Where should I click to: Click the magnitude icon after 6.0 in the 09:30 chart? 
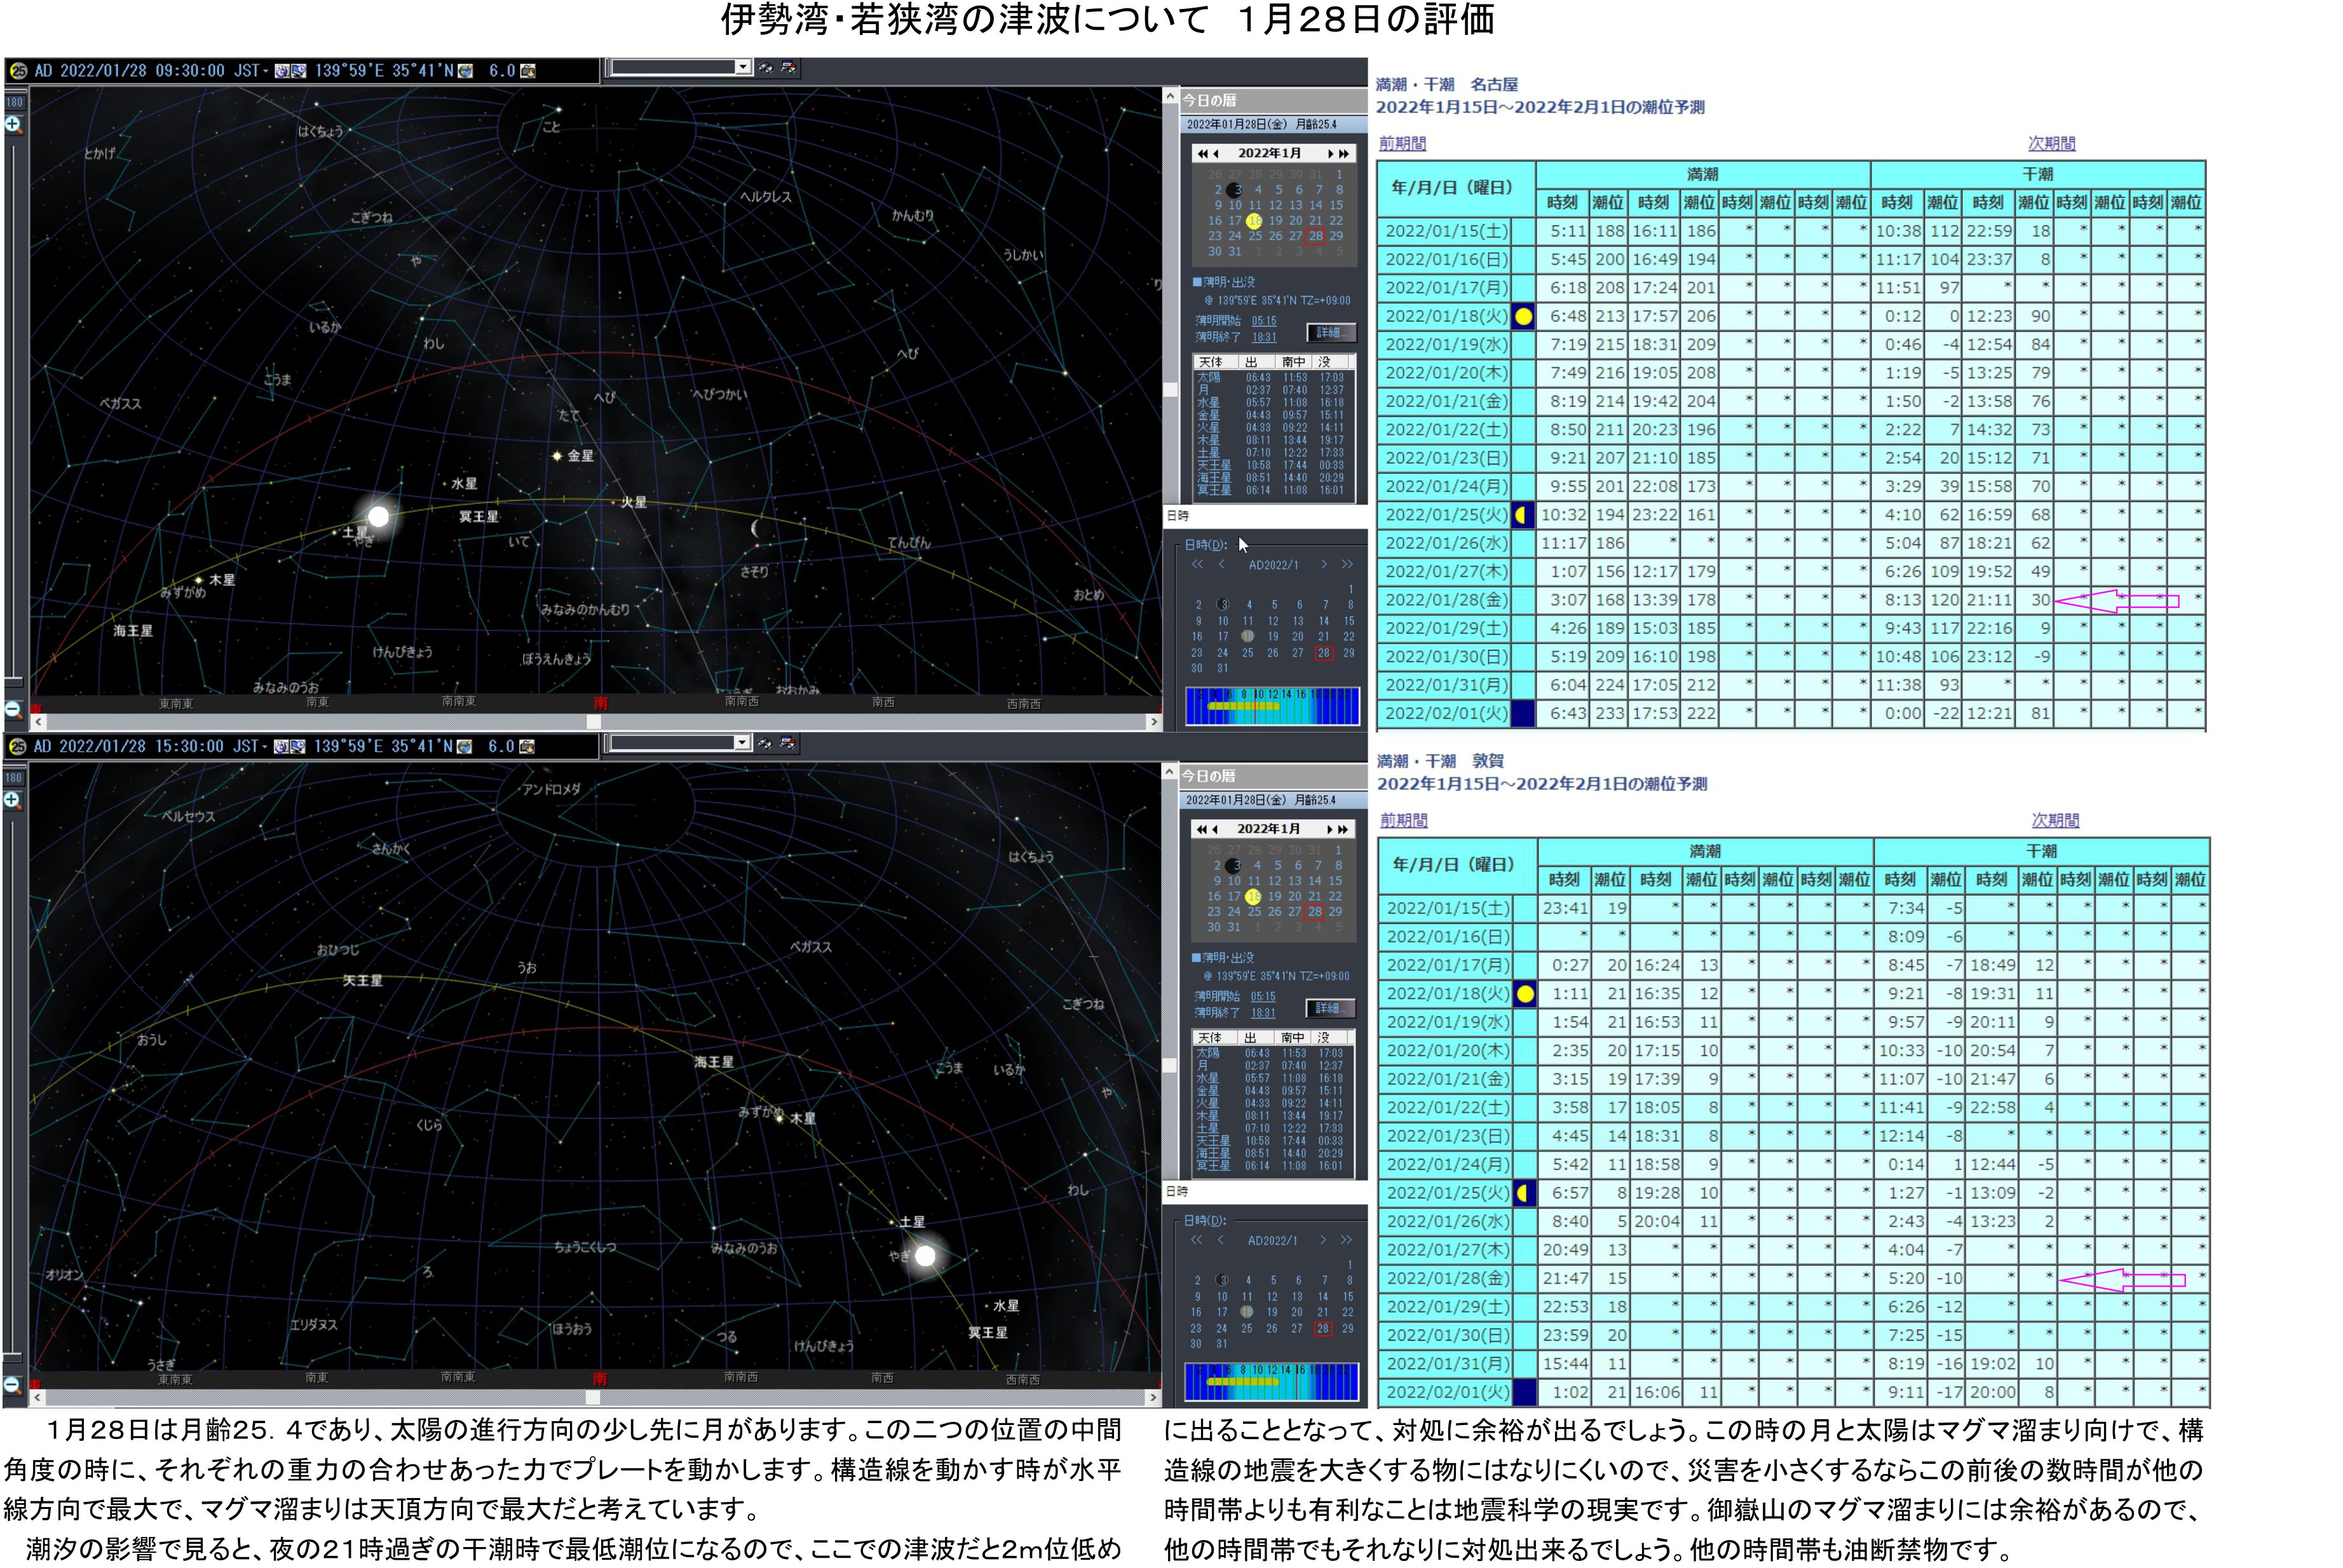pos(528,71)
